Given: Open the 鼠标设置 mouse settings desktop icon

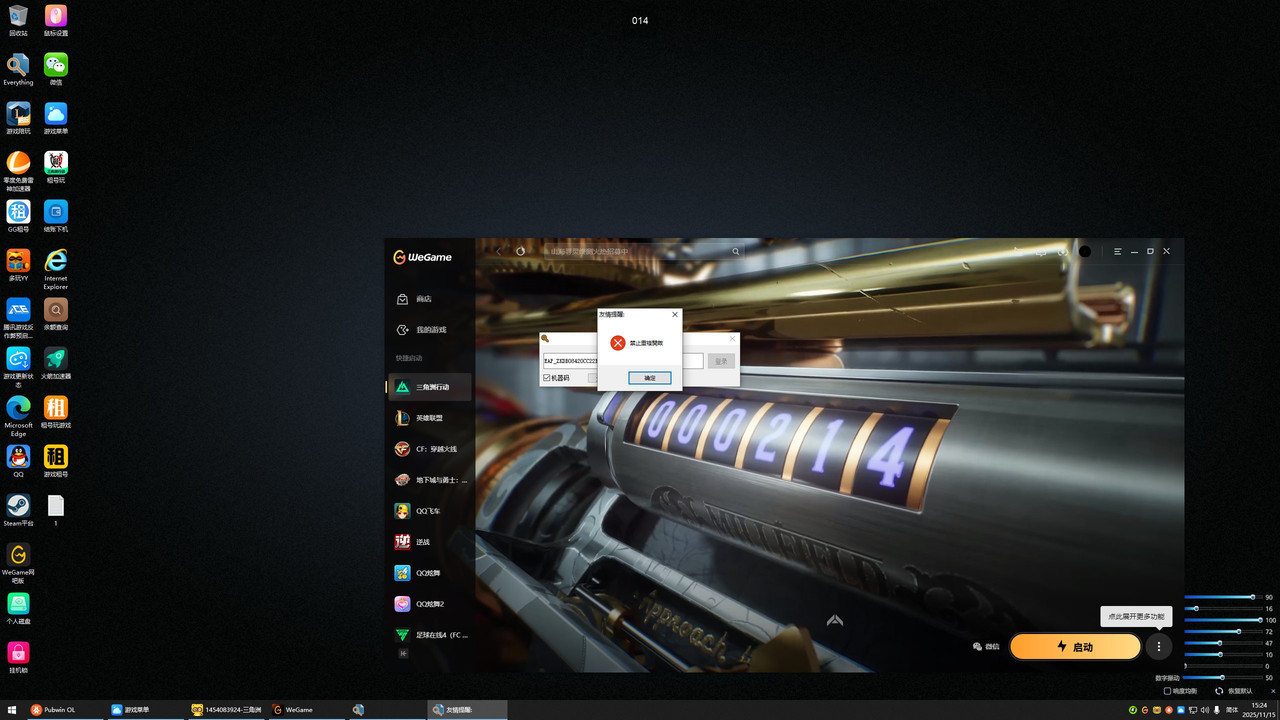Looking at the screenshot, I should tap(56, 20).
